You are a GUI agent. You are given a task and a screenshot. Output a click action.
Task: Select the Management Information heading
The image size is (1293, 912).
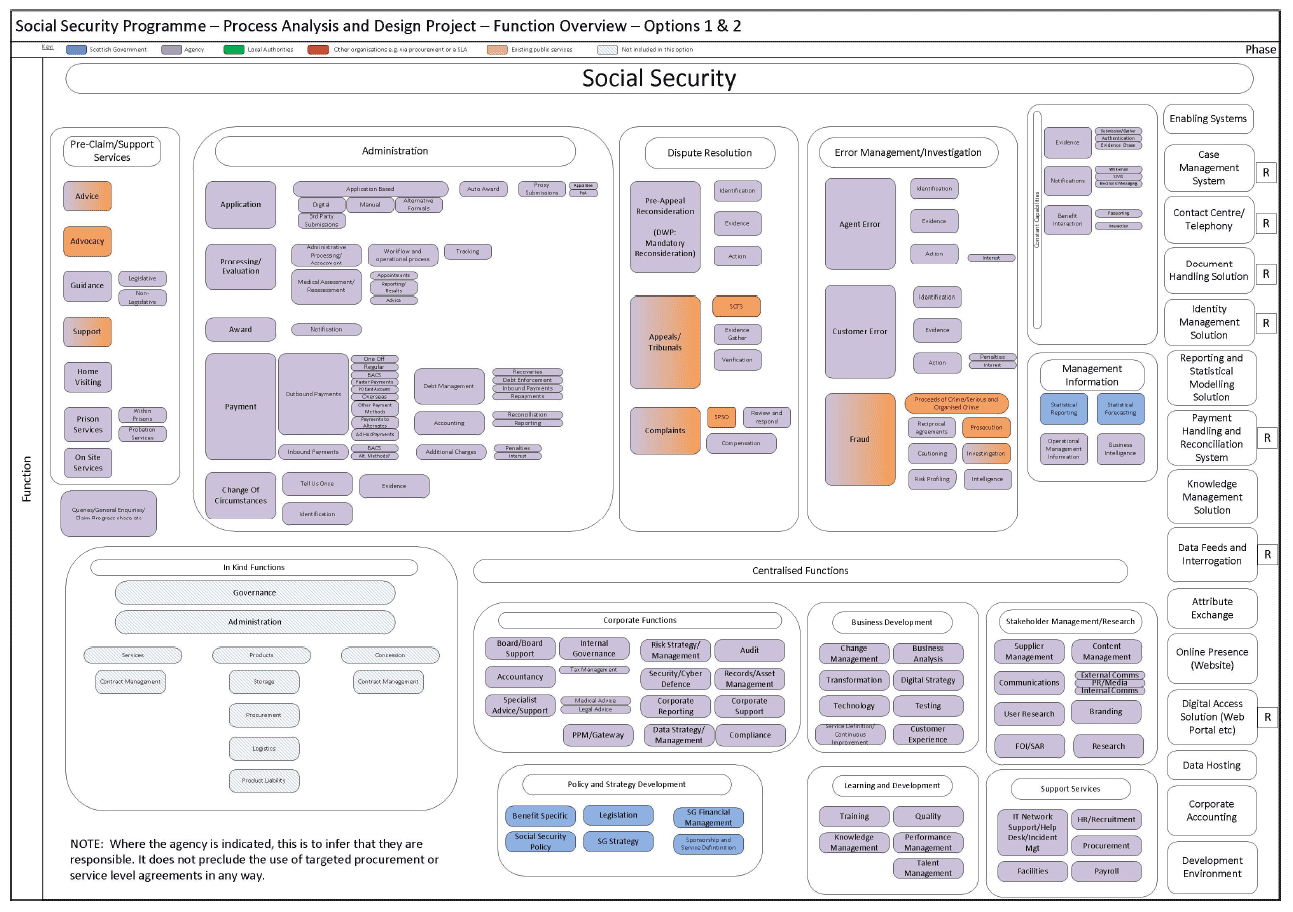click(1092, 375)
